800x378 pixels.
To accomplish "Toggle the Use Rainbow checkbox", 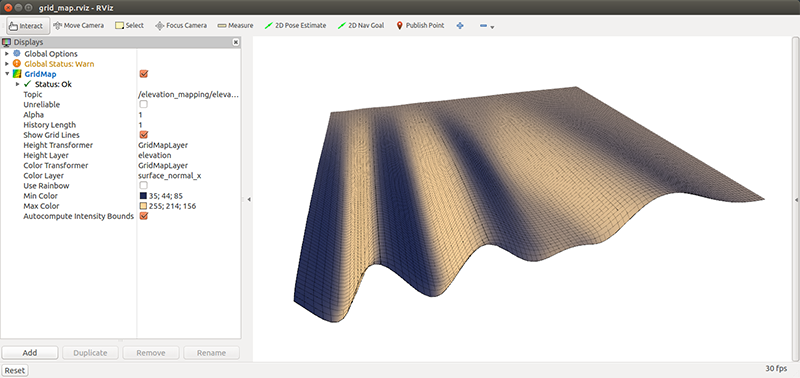I will pyautogui.click(x=143, y=185).
